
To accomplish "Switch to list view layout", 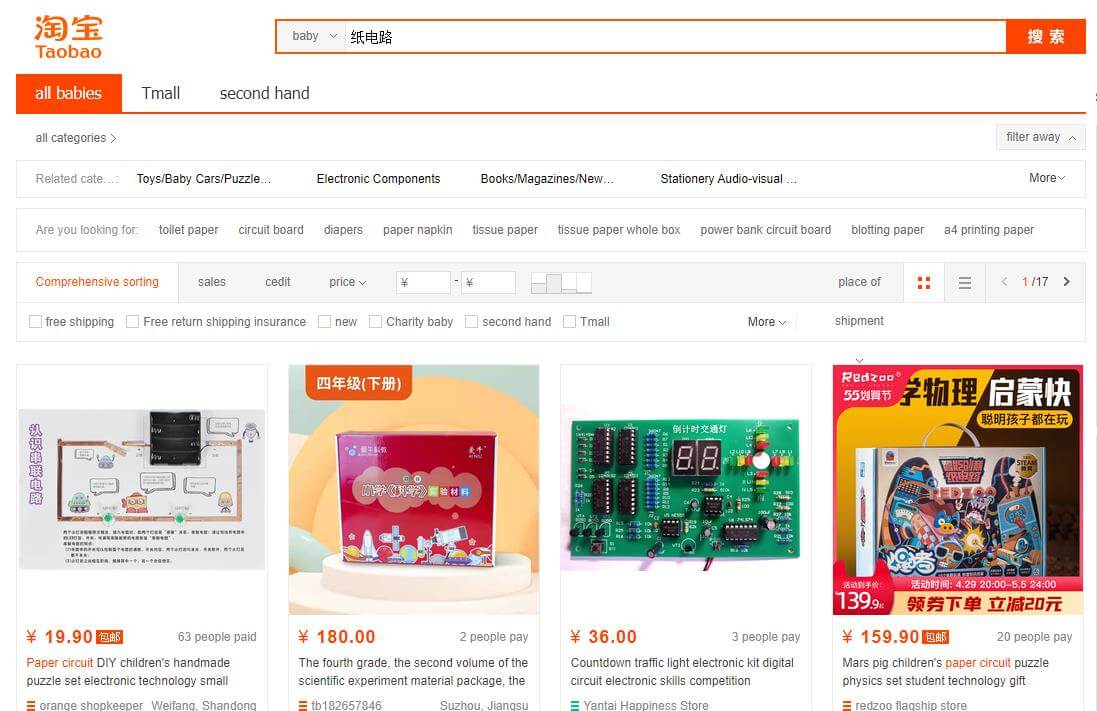I will (x=964, y=282).
